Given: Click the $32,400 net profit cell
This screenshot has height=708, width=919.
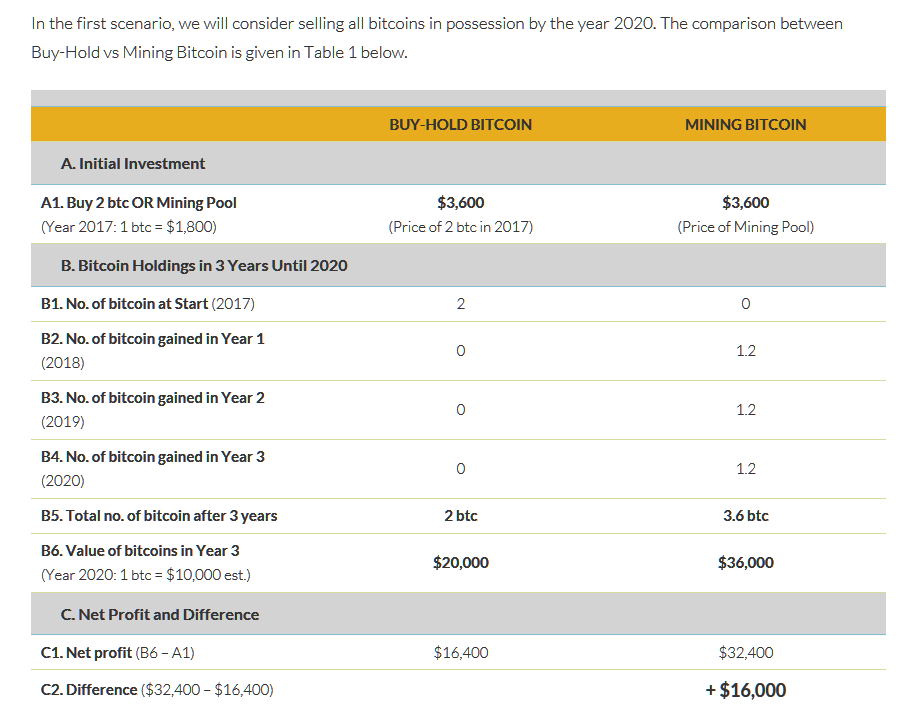Looking at the screenshot, I should pyautogui.click(x=746, y=652).
